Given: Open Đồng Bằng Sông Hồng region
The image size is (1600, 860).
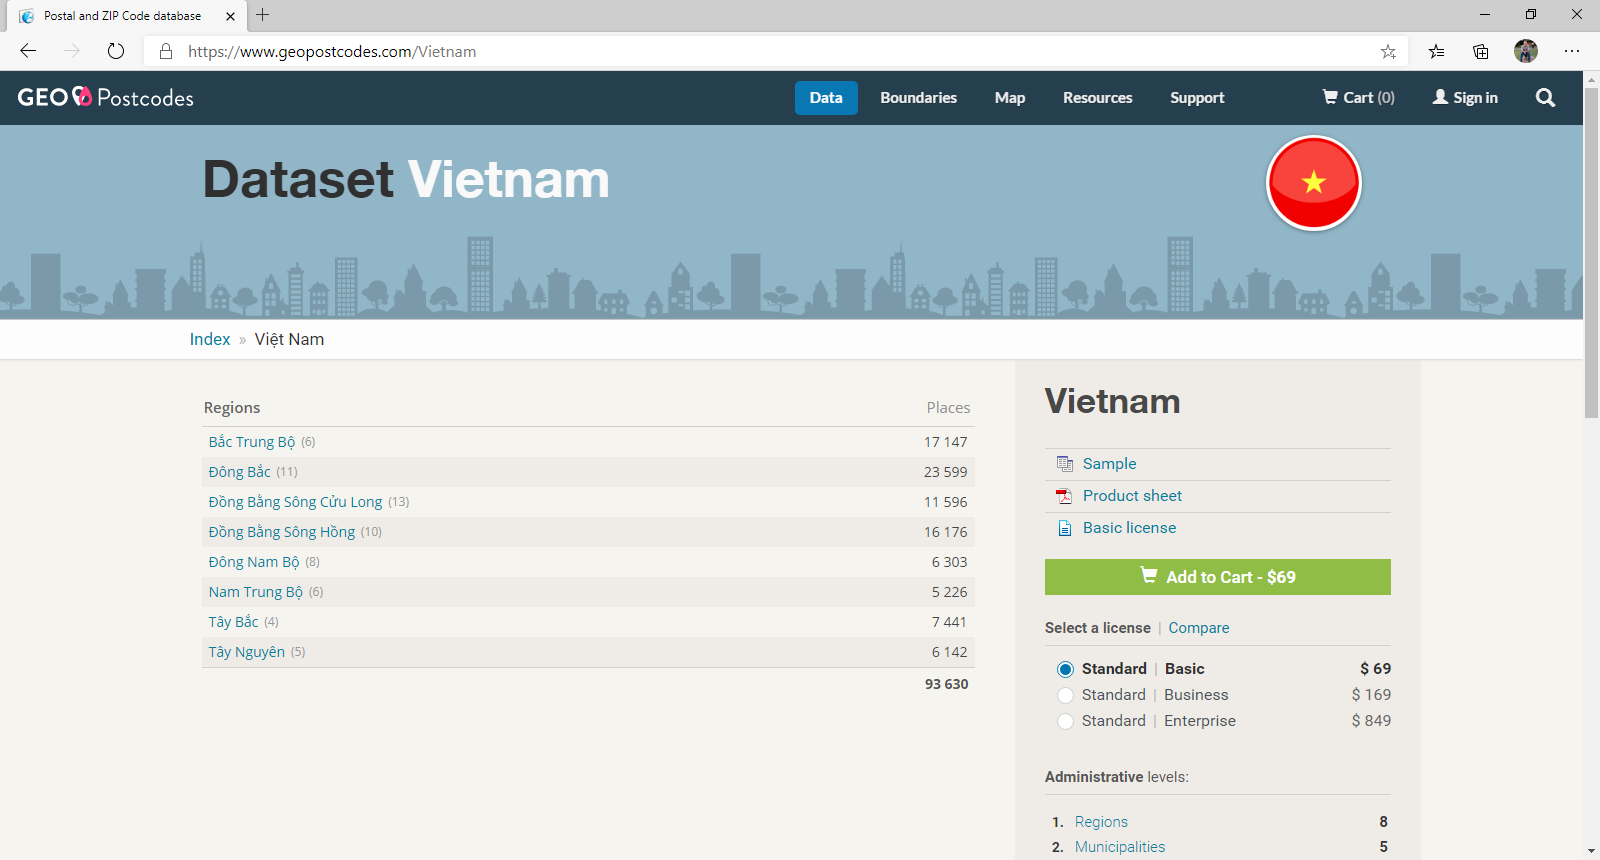Looking at the screenshot, I should [x=281, y=532].
